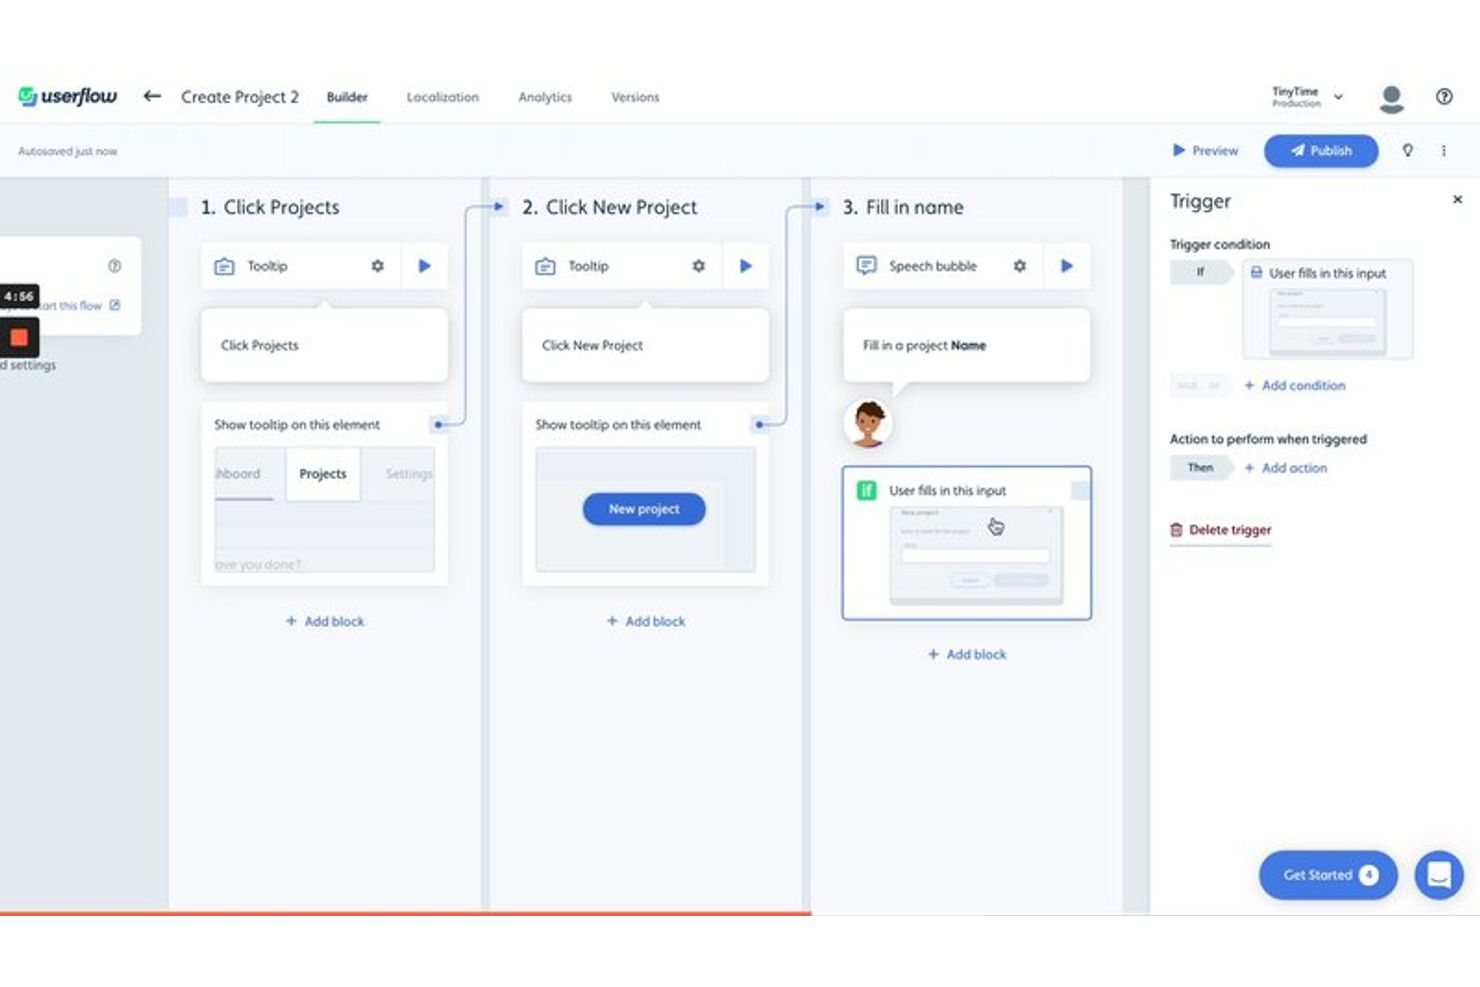Image resolution: width=1480 pixels, height=987 pixels.
Task: Open the three-dot overflow menu near Publish
Action: click(x=1444, y=150)
